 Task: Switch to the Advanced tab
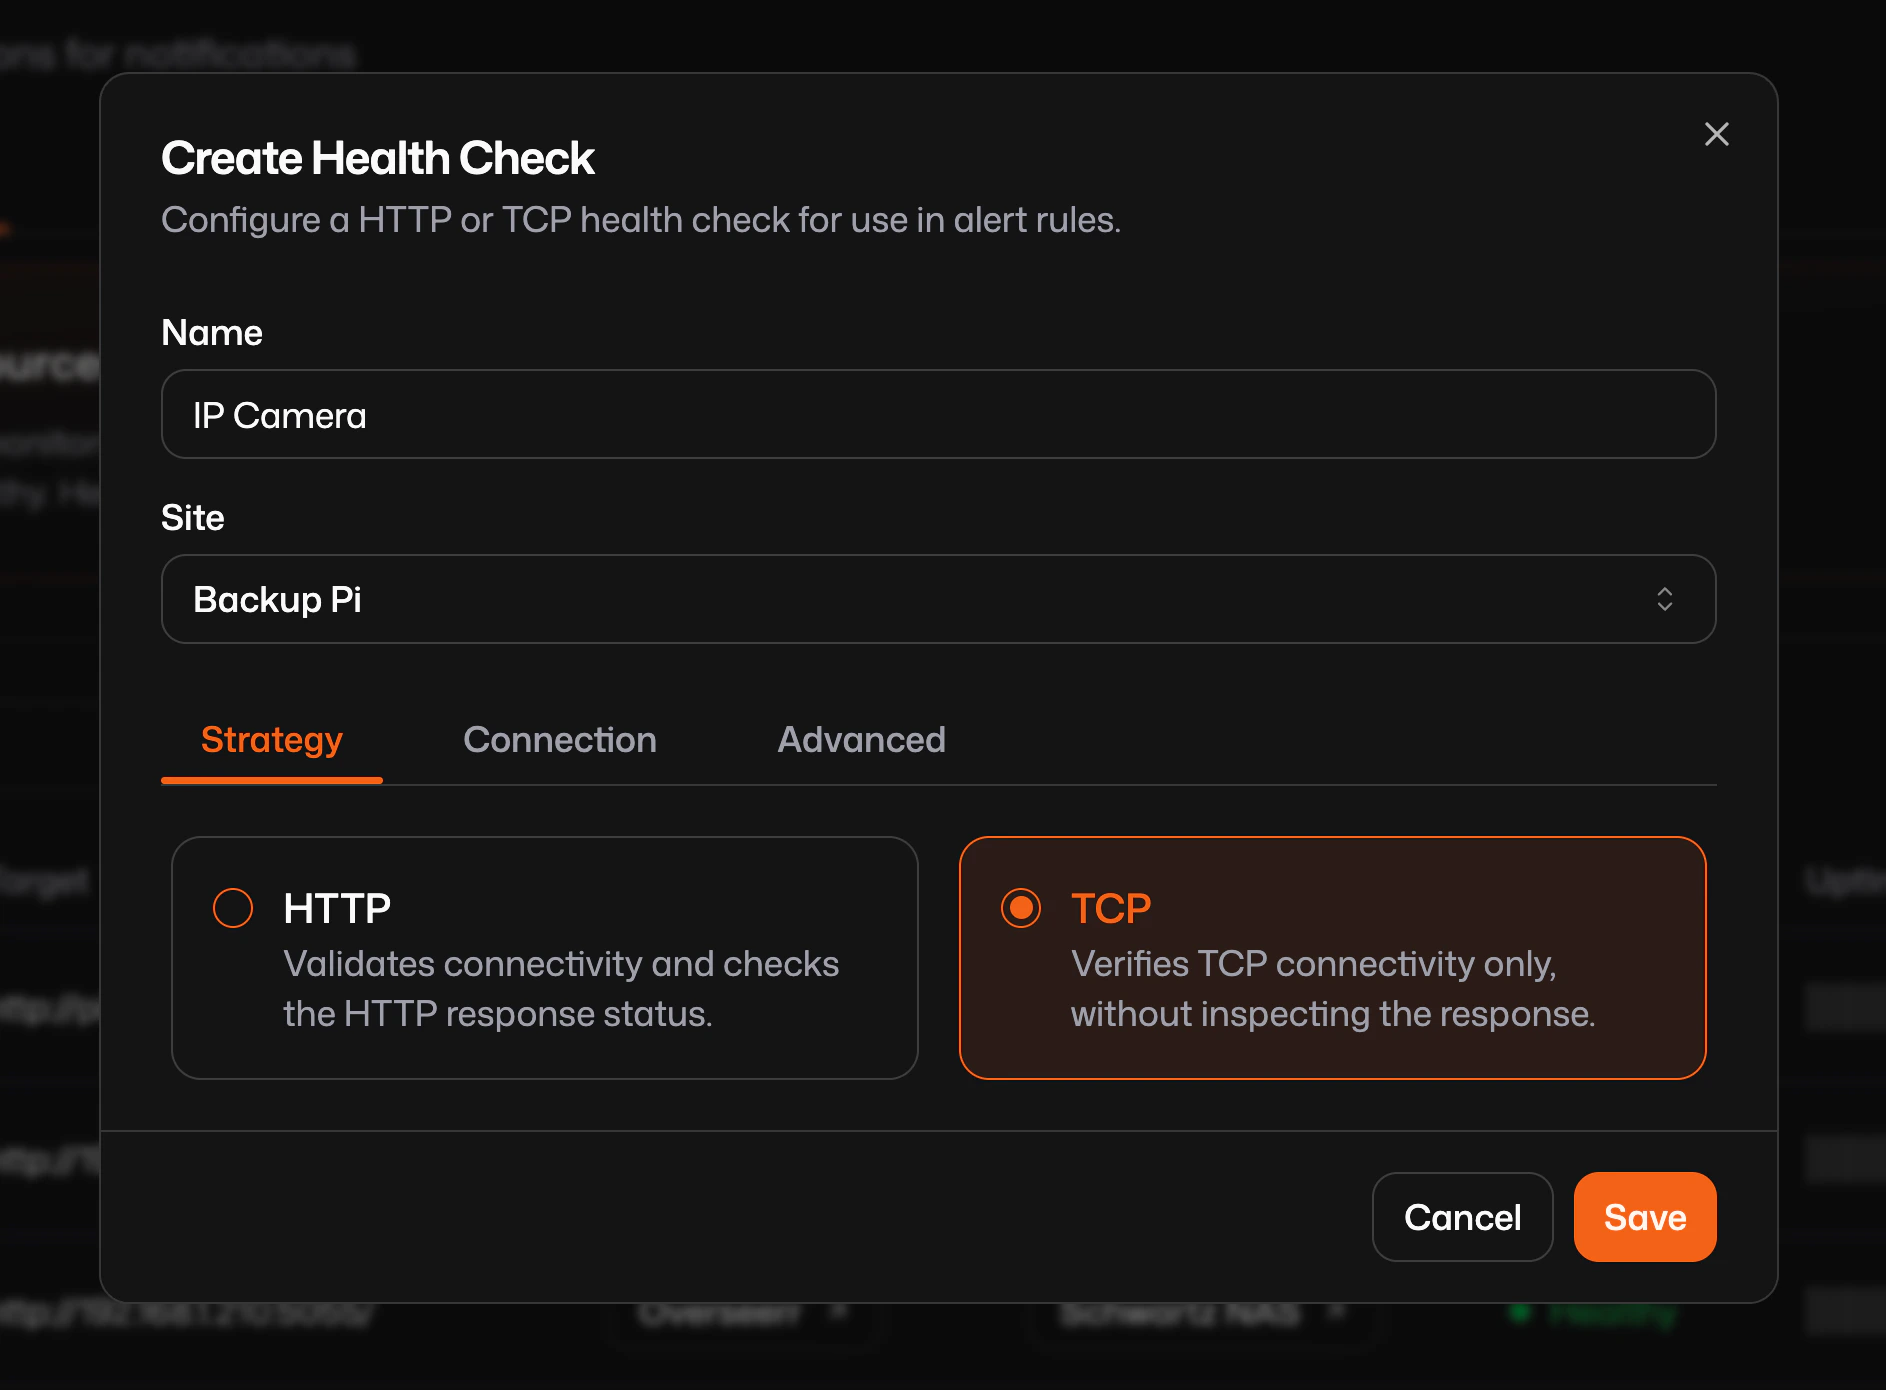[x=860, y=740]
